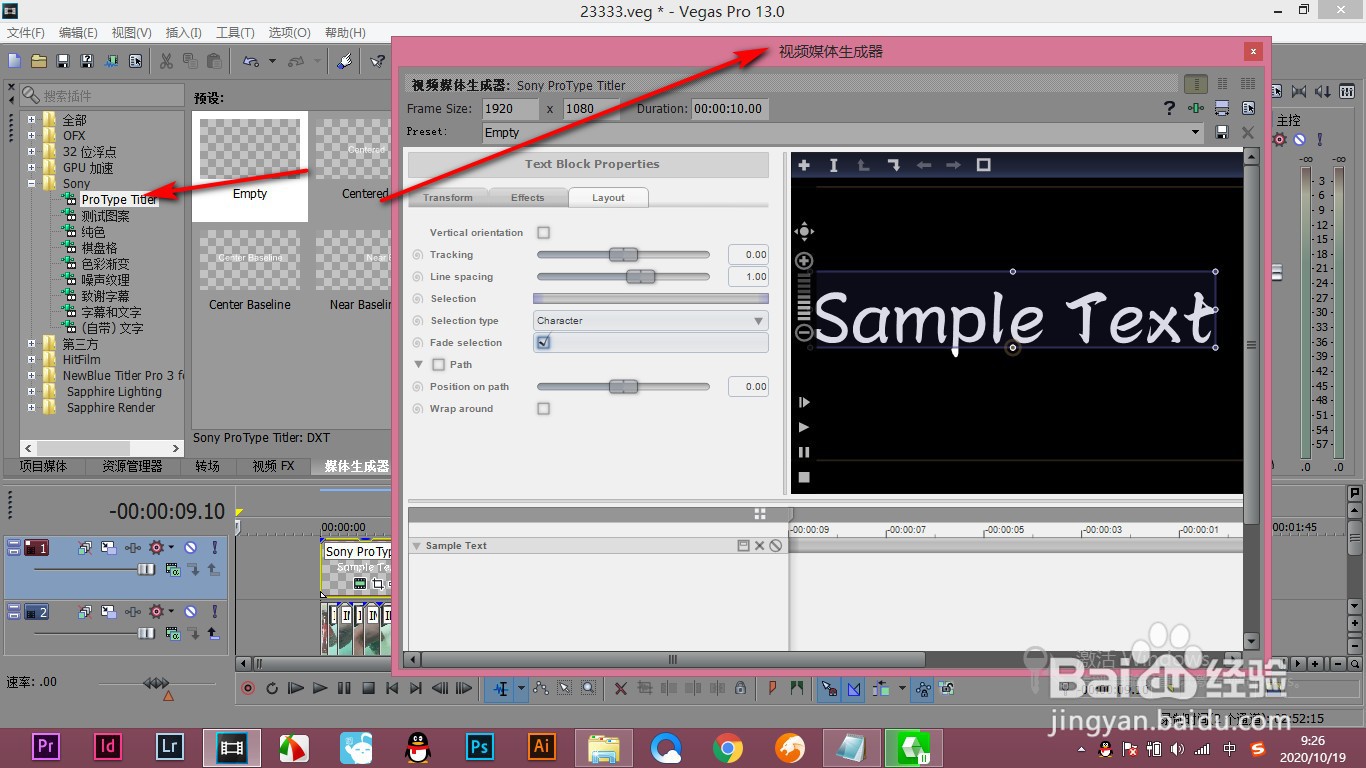The width and height of the screenshot is (1366, 768).
Task: Click the Save As icon with question mark
Action: 86,61
